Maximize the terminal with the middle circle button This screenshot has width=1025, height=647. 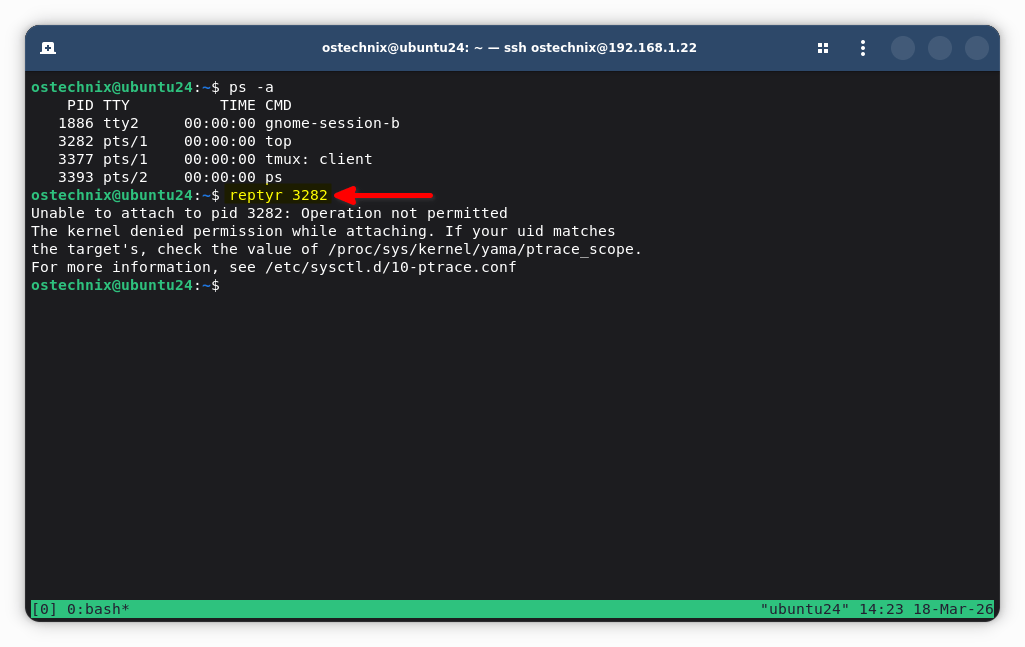tap(939, 48)
